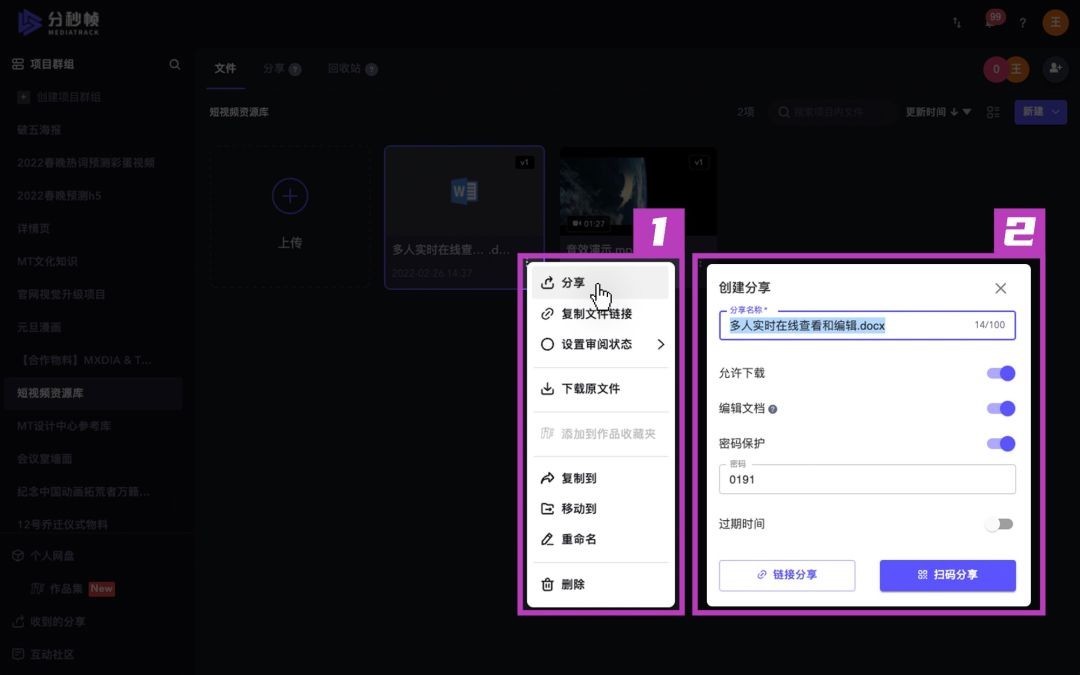Enable the 过期时间 toggle
Screen dimensions: 1080x675
tap(1000, 524)
